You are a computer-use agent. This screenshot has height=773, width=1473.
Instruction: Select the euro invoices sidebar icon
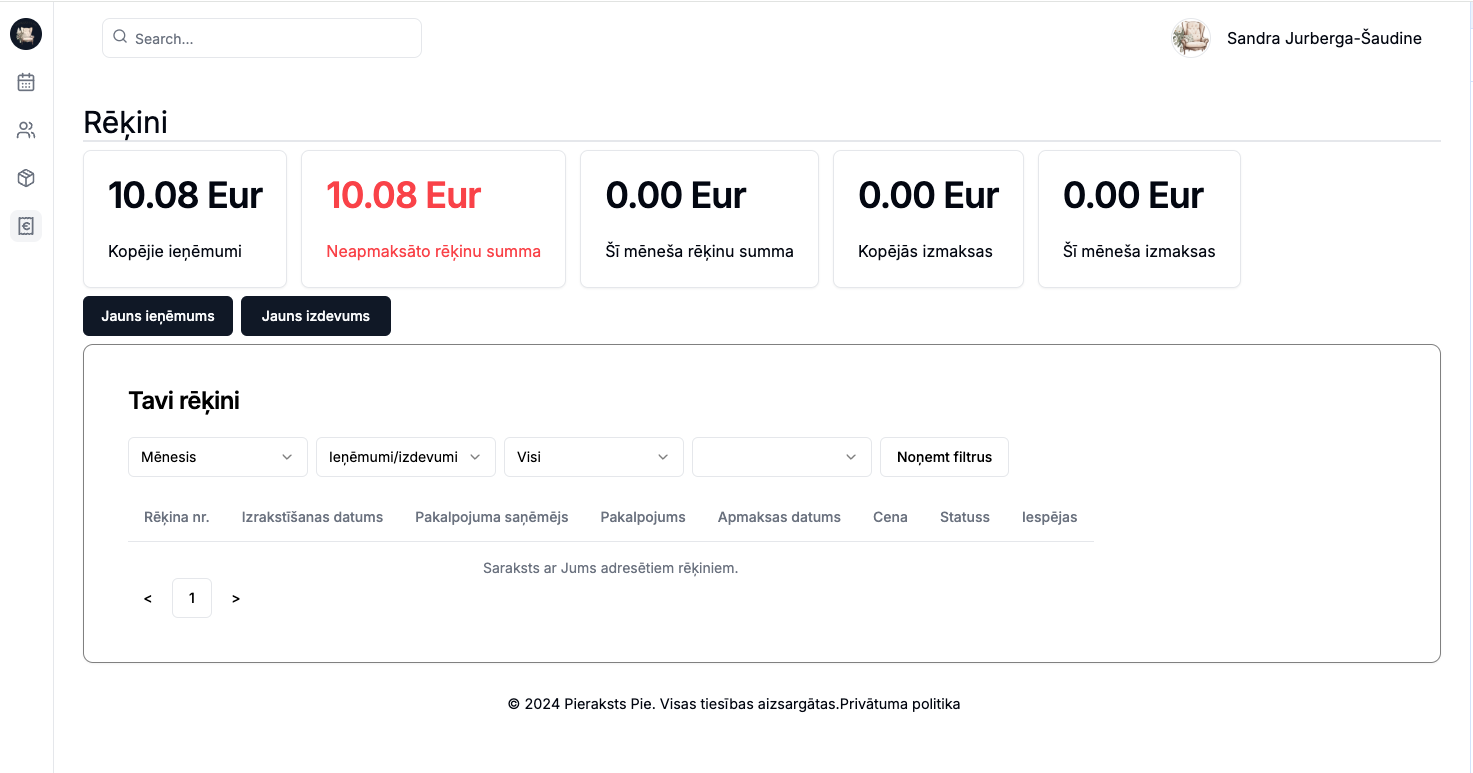(26, 226)
